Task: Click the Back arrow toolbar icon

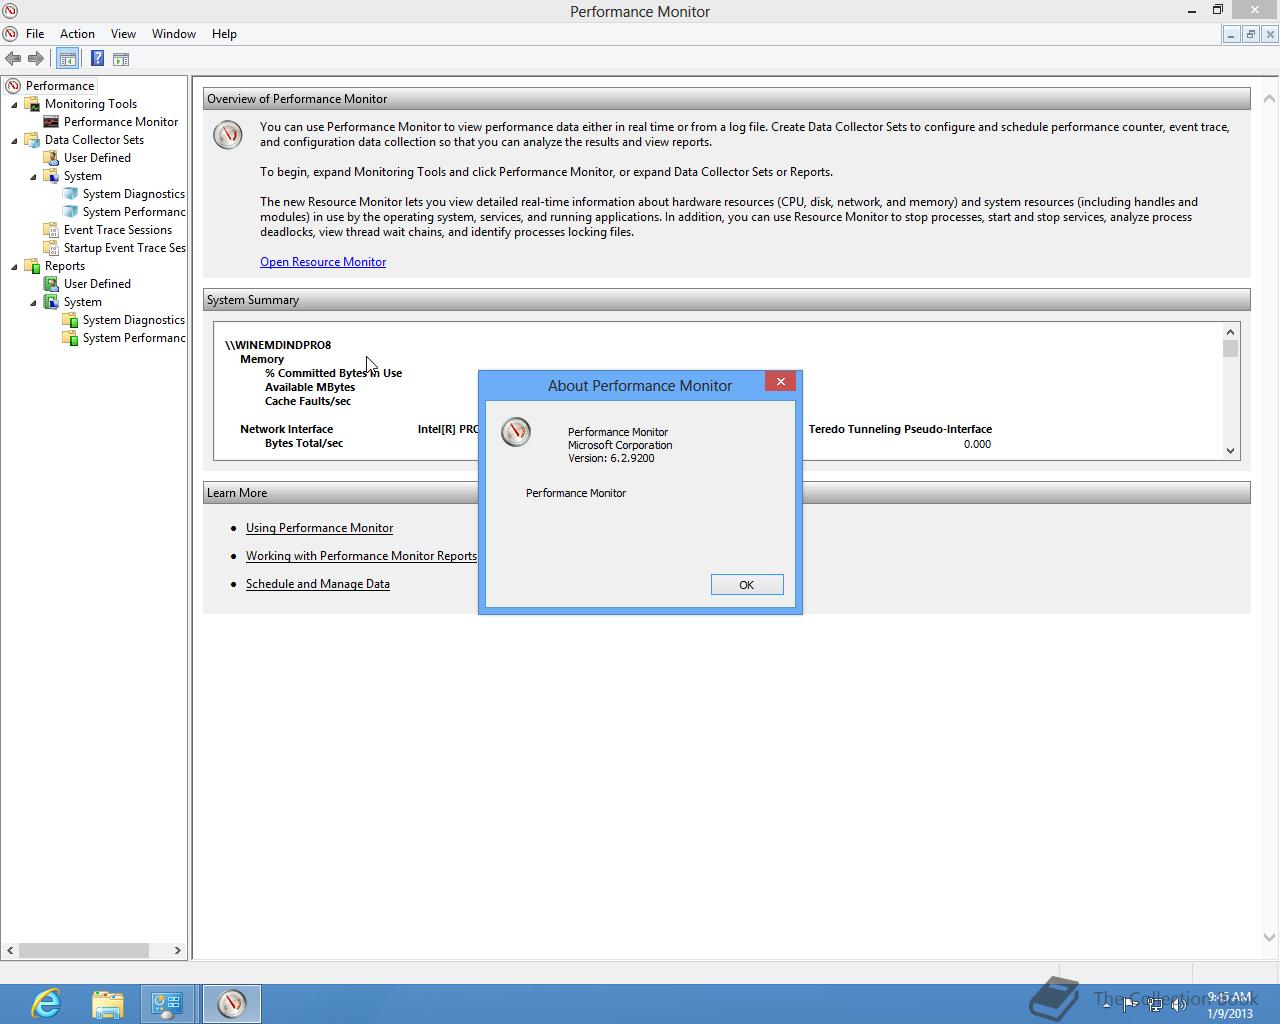Action: [x=13, y=59]
